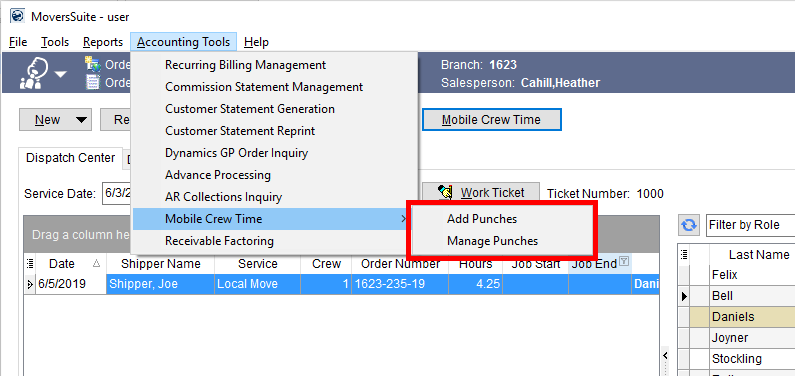Click order number 1623-235-19 cell

[400, 284]
